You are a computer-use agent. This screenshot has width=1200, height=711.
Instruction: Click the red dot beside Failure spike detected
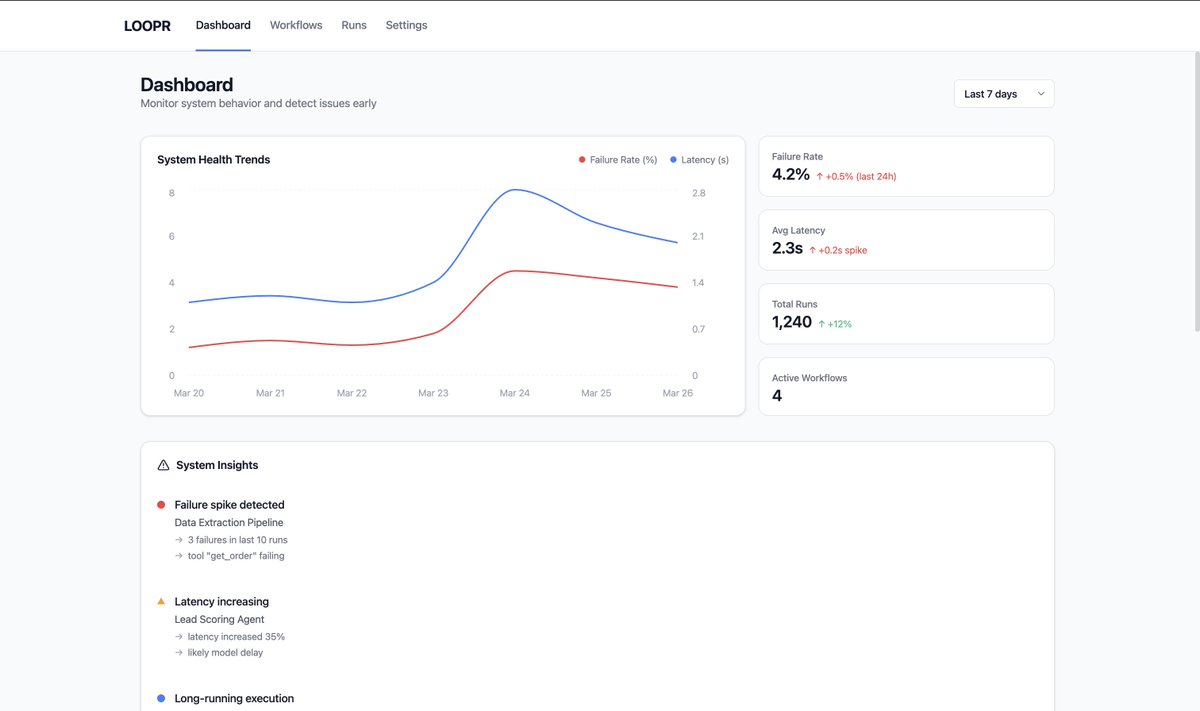161,505
